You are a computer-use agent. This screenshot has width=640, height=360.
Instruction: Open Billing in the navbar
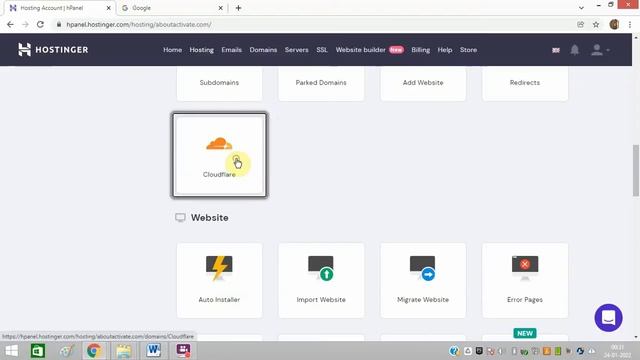coord(420,50)
